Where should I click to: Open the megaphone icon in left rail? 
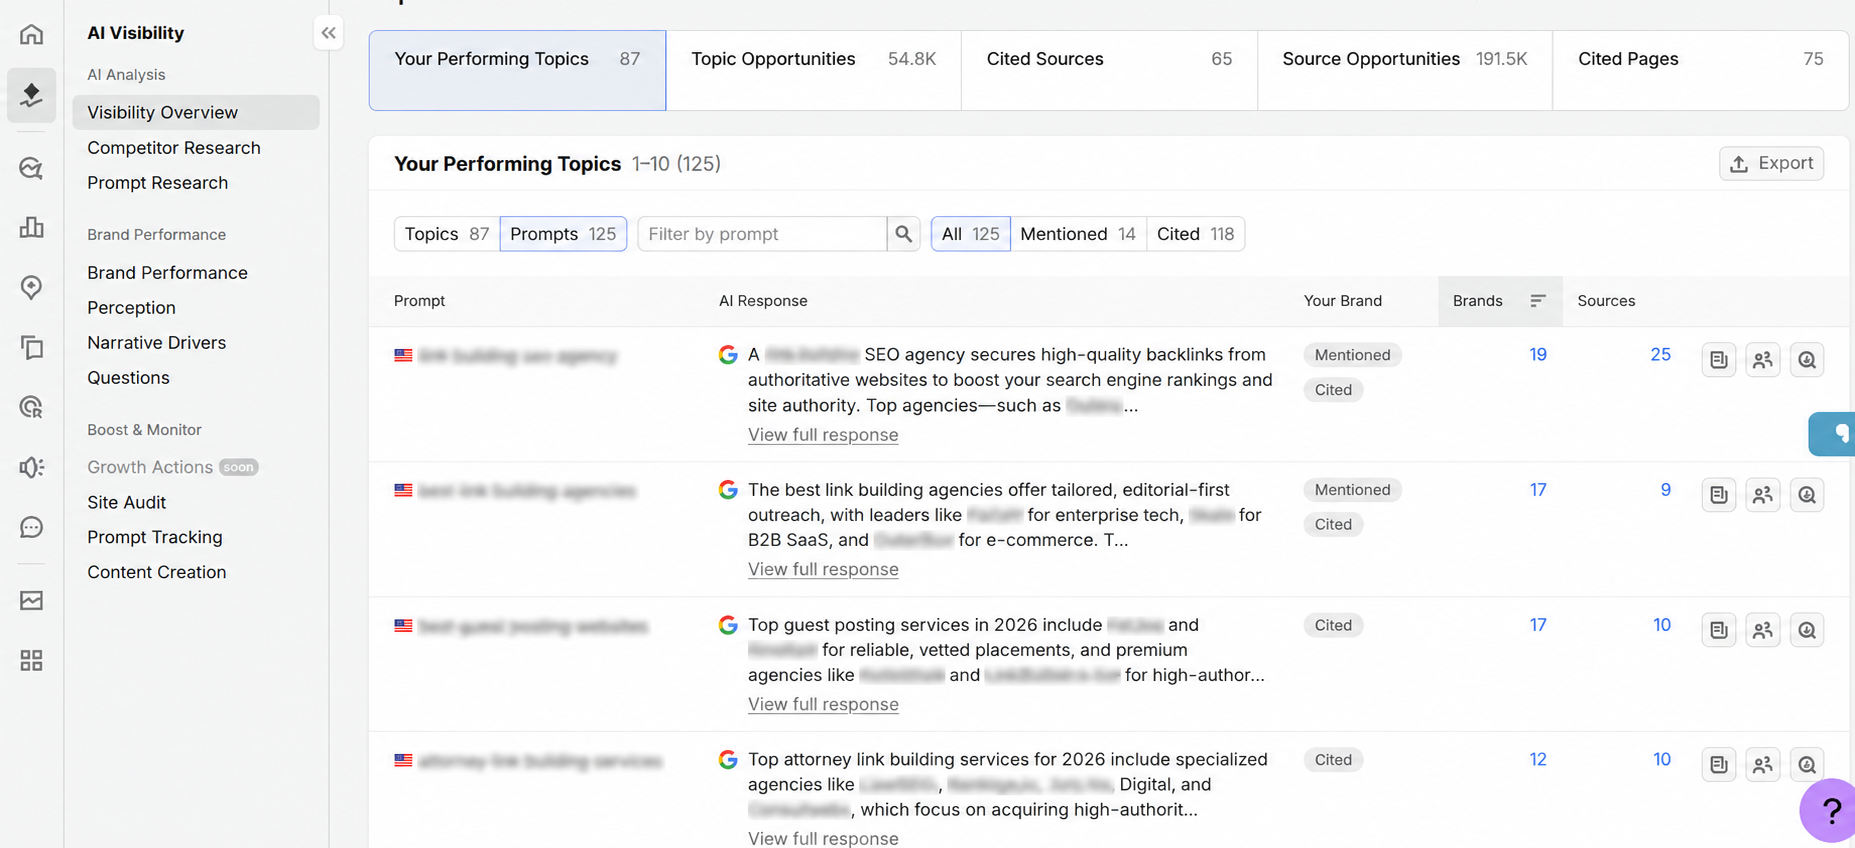tap(31, 467)
